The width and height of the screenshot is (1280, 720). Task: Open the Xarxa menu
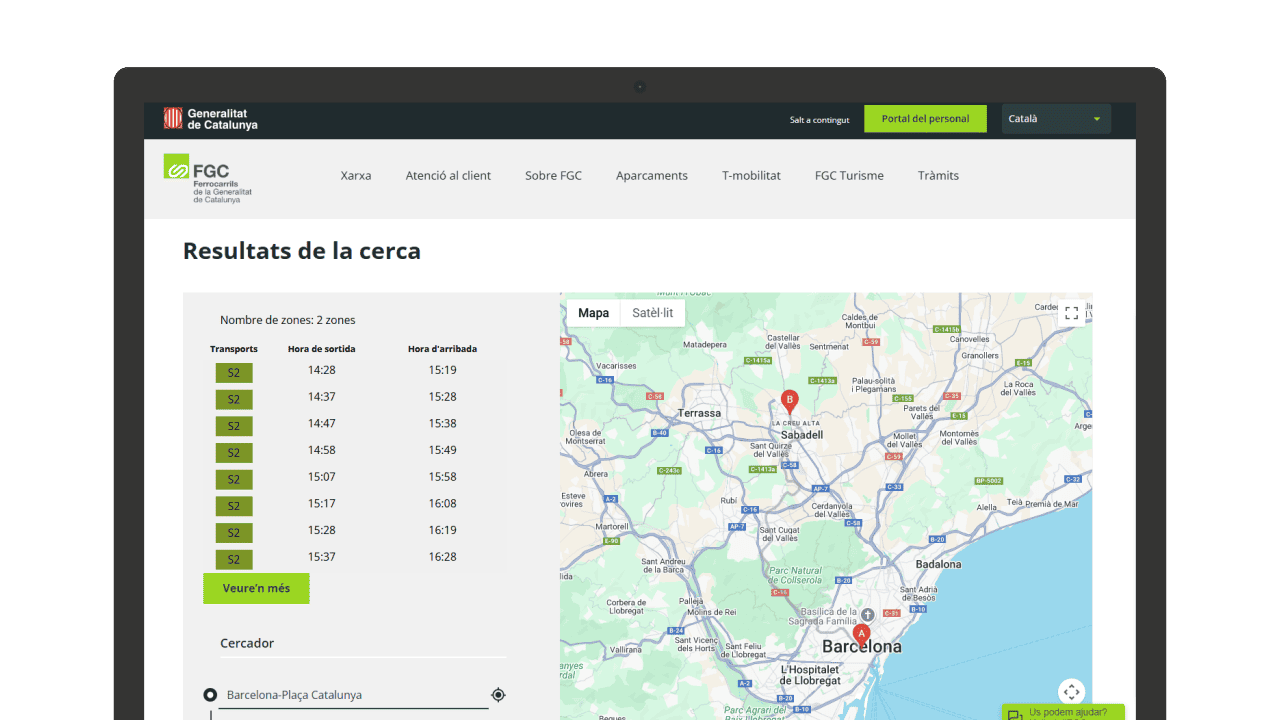click(x=356, y=176)
